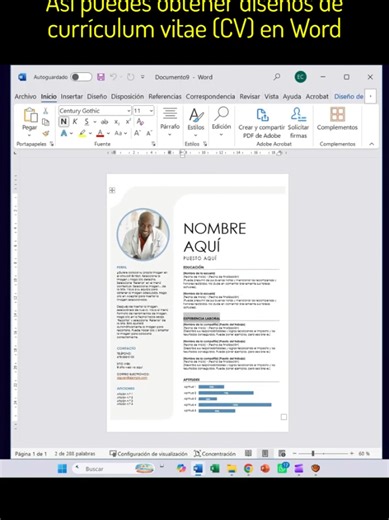Click Configuración de visualización
This screenshot has width=389, height=520.
[x=149, y=454]
